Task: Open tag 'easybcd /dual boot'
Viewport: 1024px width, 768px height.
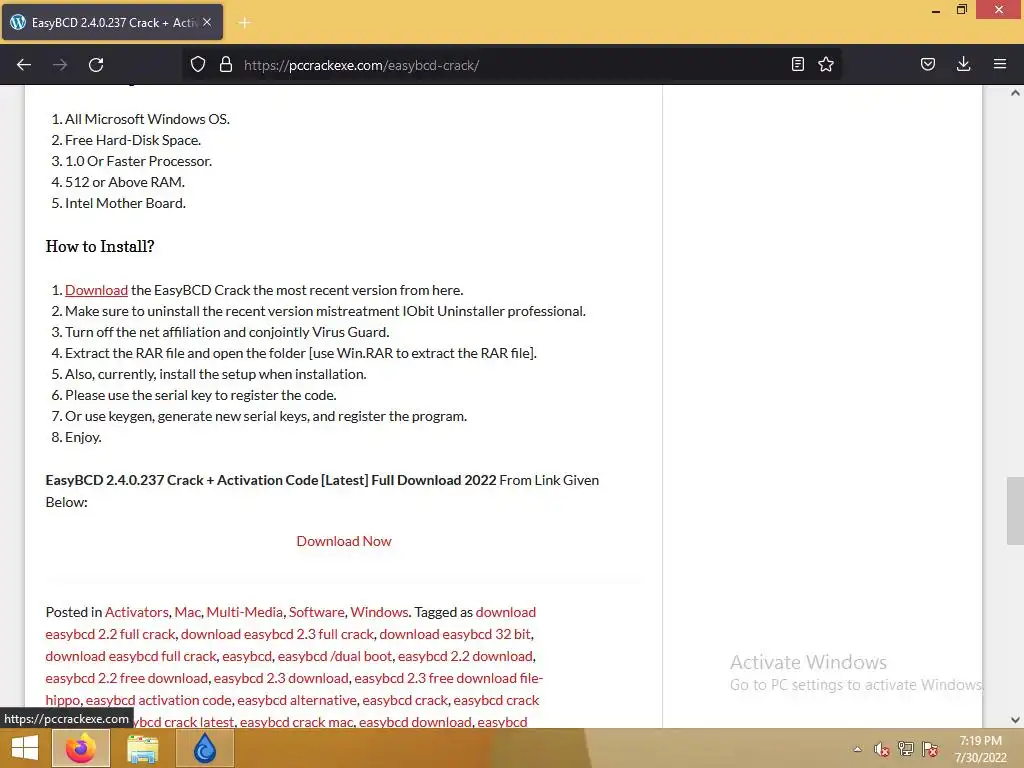Action: (x=334, y=656)
